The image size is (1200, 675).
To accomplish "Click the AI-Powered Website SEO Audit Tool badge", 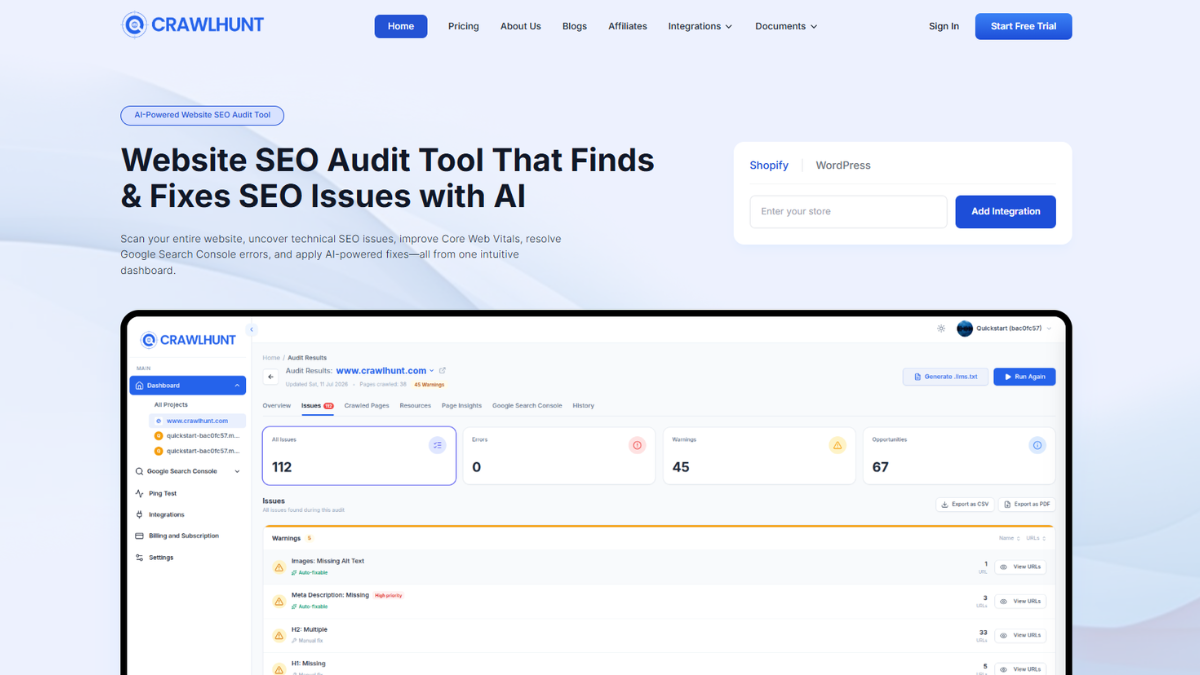I will click(202, 115).
